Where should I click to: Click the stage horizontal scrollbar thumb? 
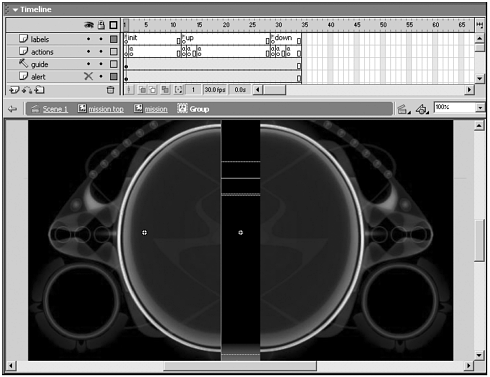click(x=240, y=366)
